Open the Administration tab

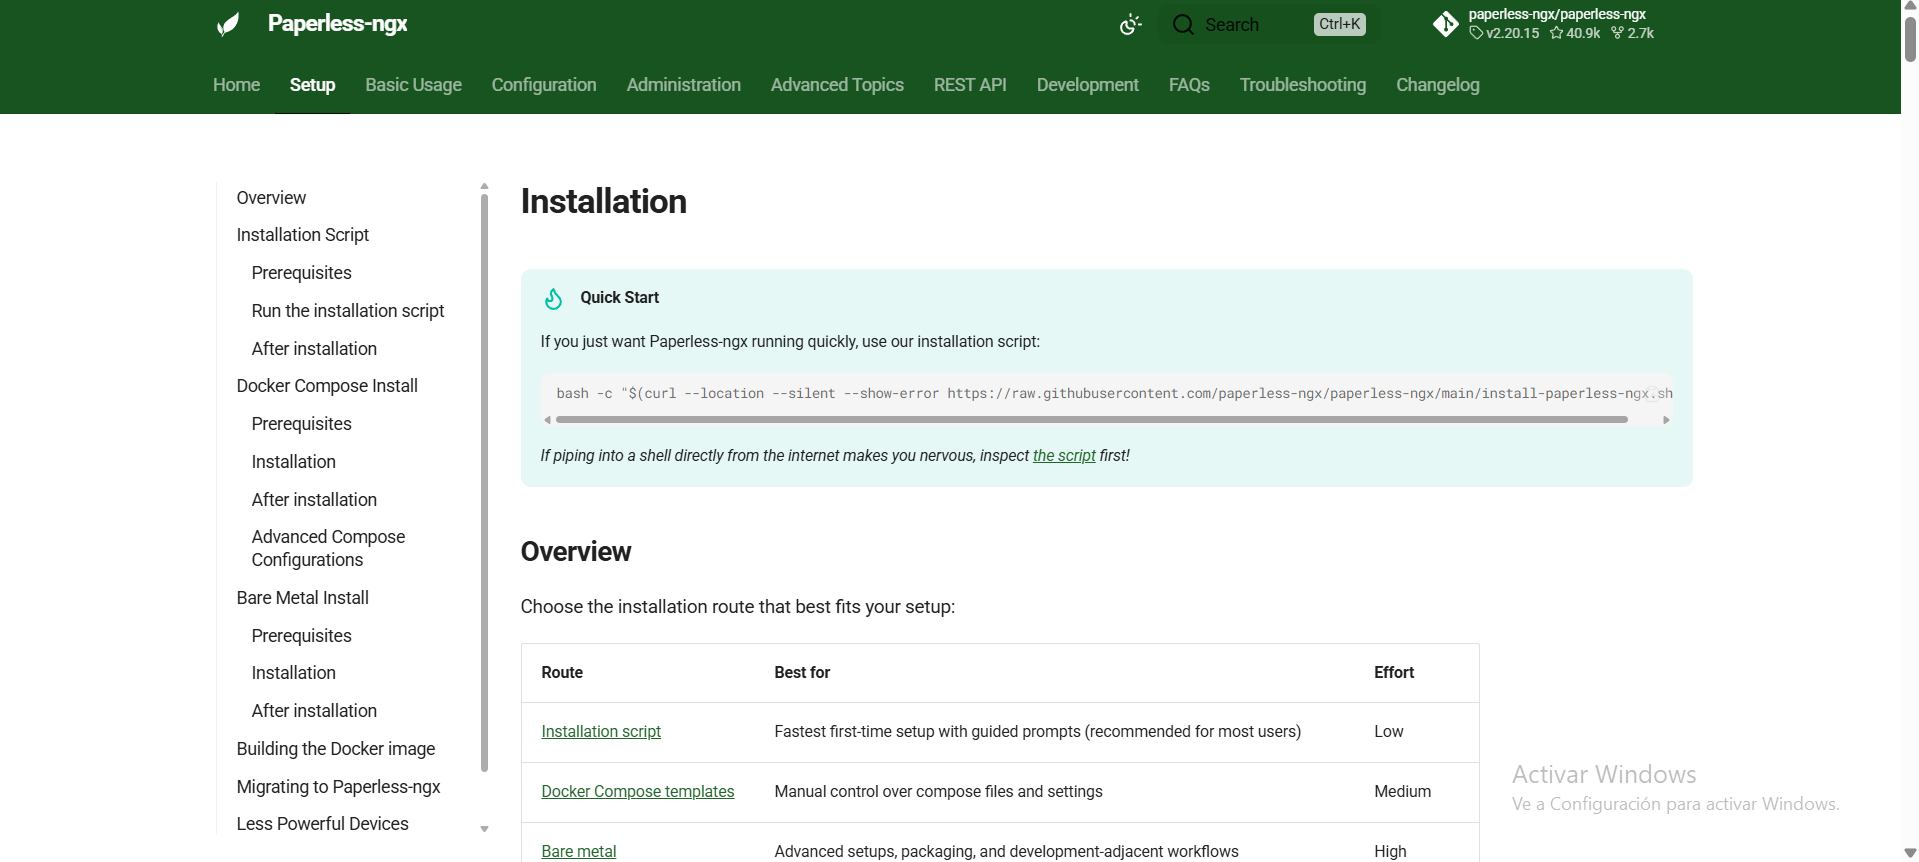coord(684,85)
